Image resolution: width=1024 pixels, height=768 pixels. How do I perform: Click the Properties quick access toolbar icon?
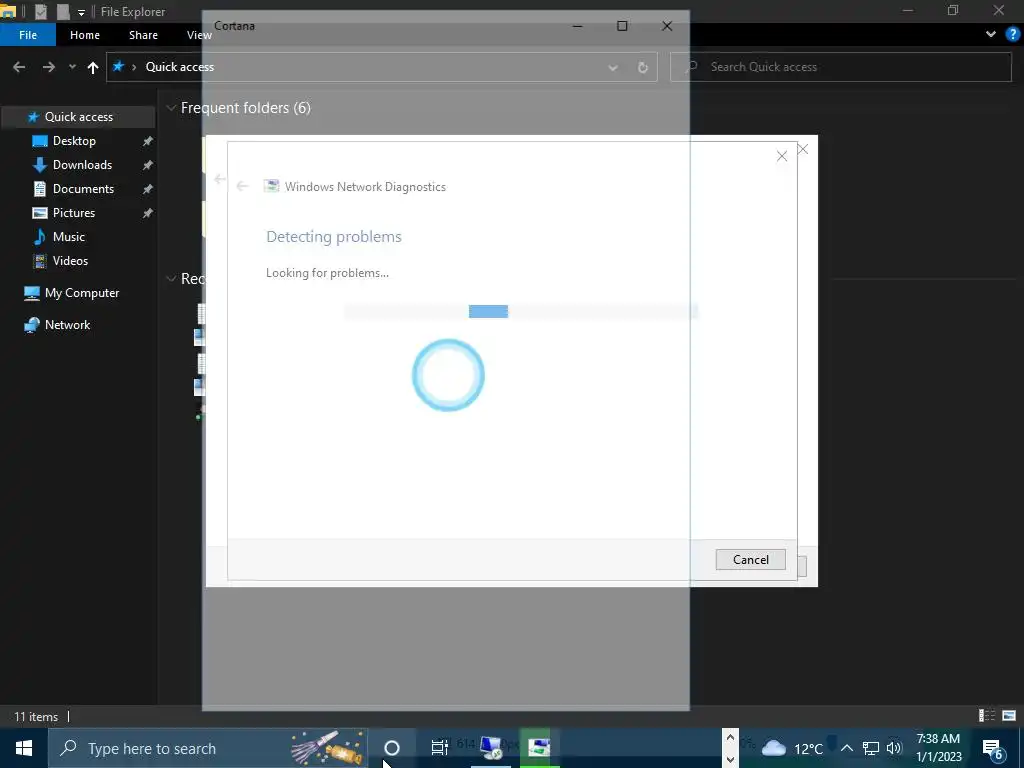[x=40, y=11]
